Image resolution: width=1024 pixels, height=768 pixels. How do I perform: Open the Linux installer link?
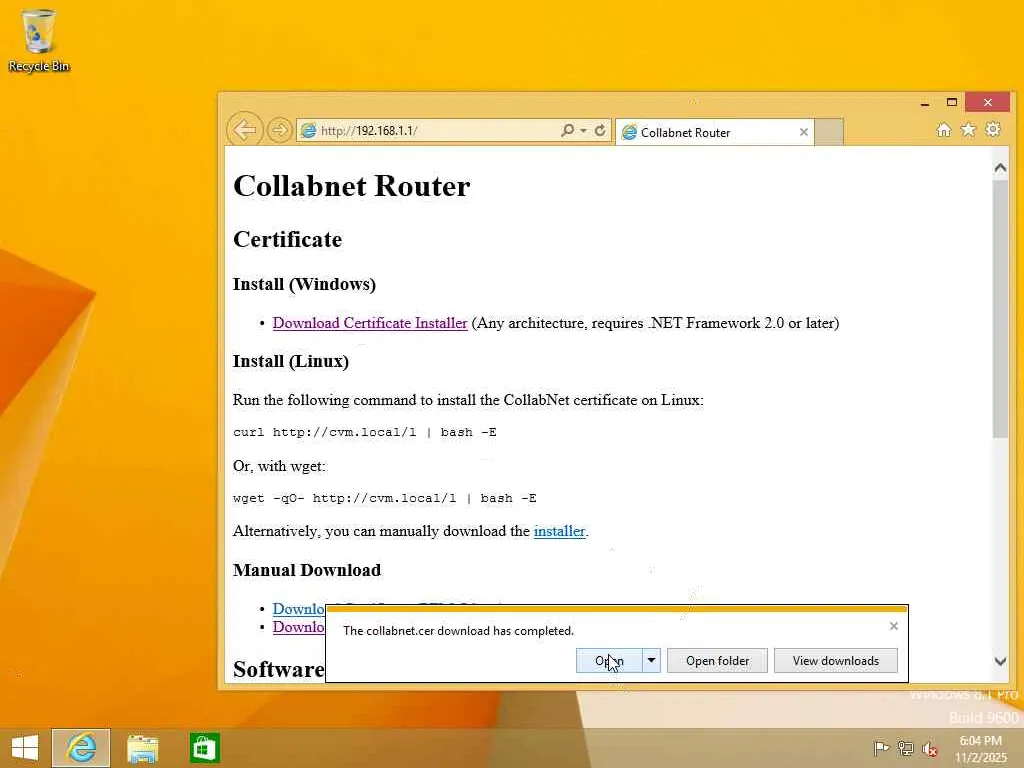point(560,531)
